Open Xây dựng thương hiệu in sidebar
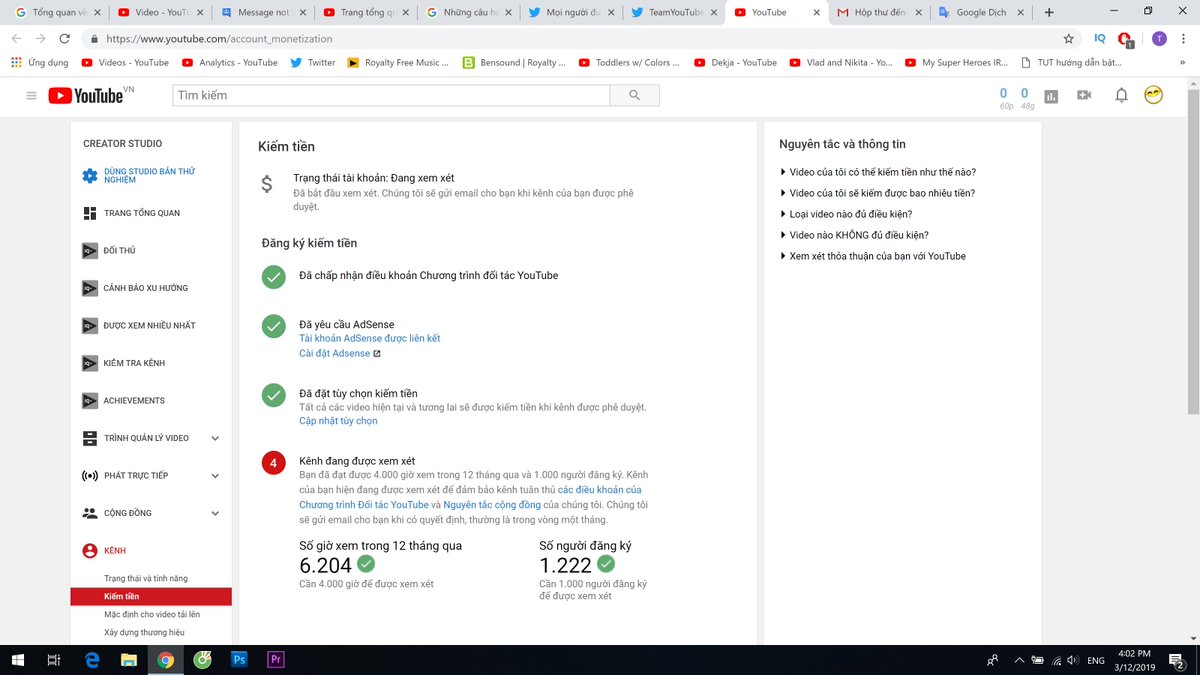 [x=144, y=632]
